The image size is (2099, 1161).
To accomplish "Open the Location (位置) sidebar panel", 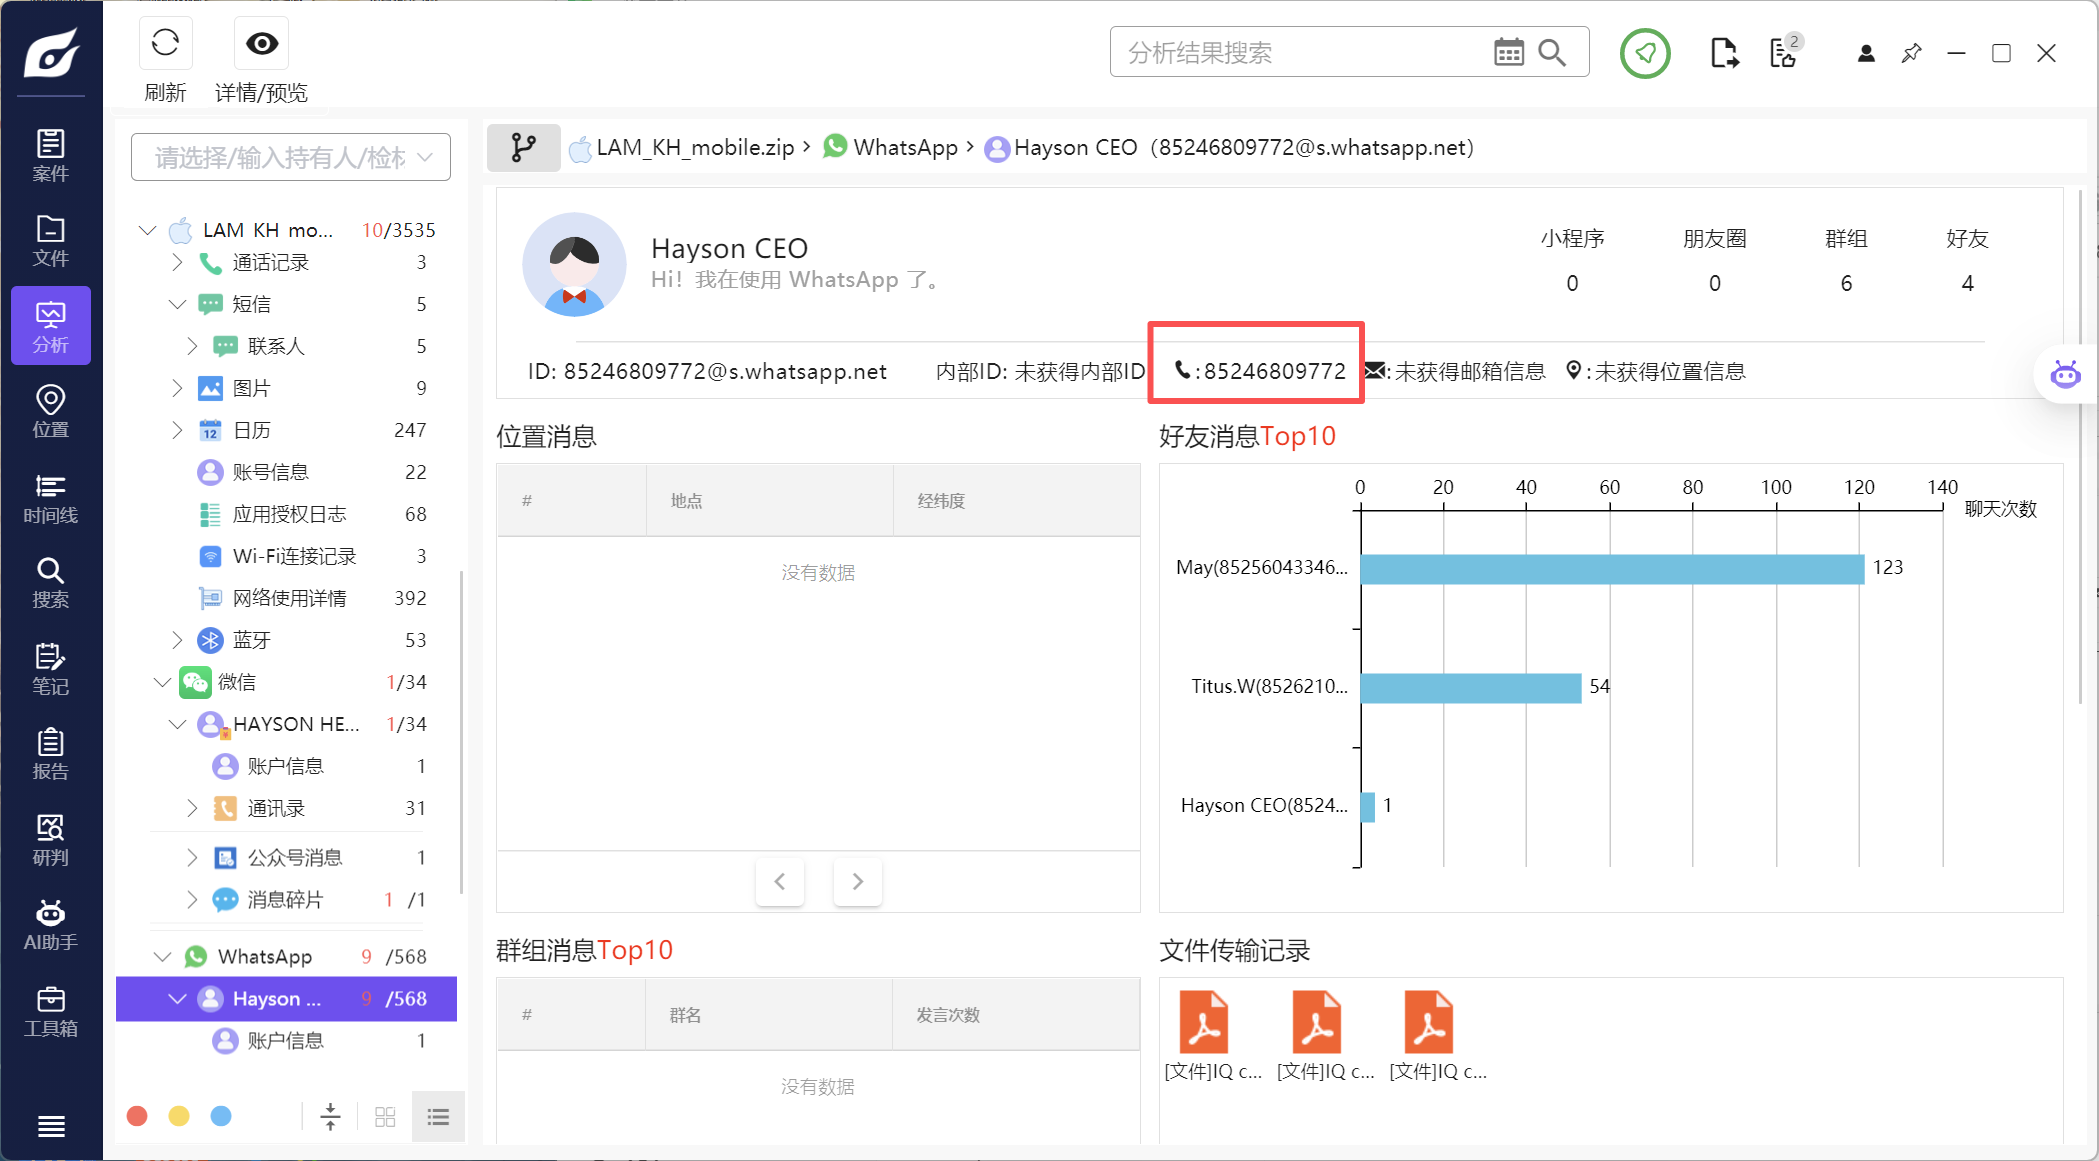I will [x=50, y=412].
